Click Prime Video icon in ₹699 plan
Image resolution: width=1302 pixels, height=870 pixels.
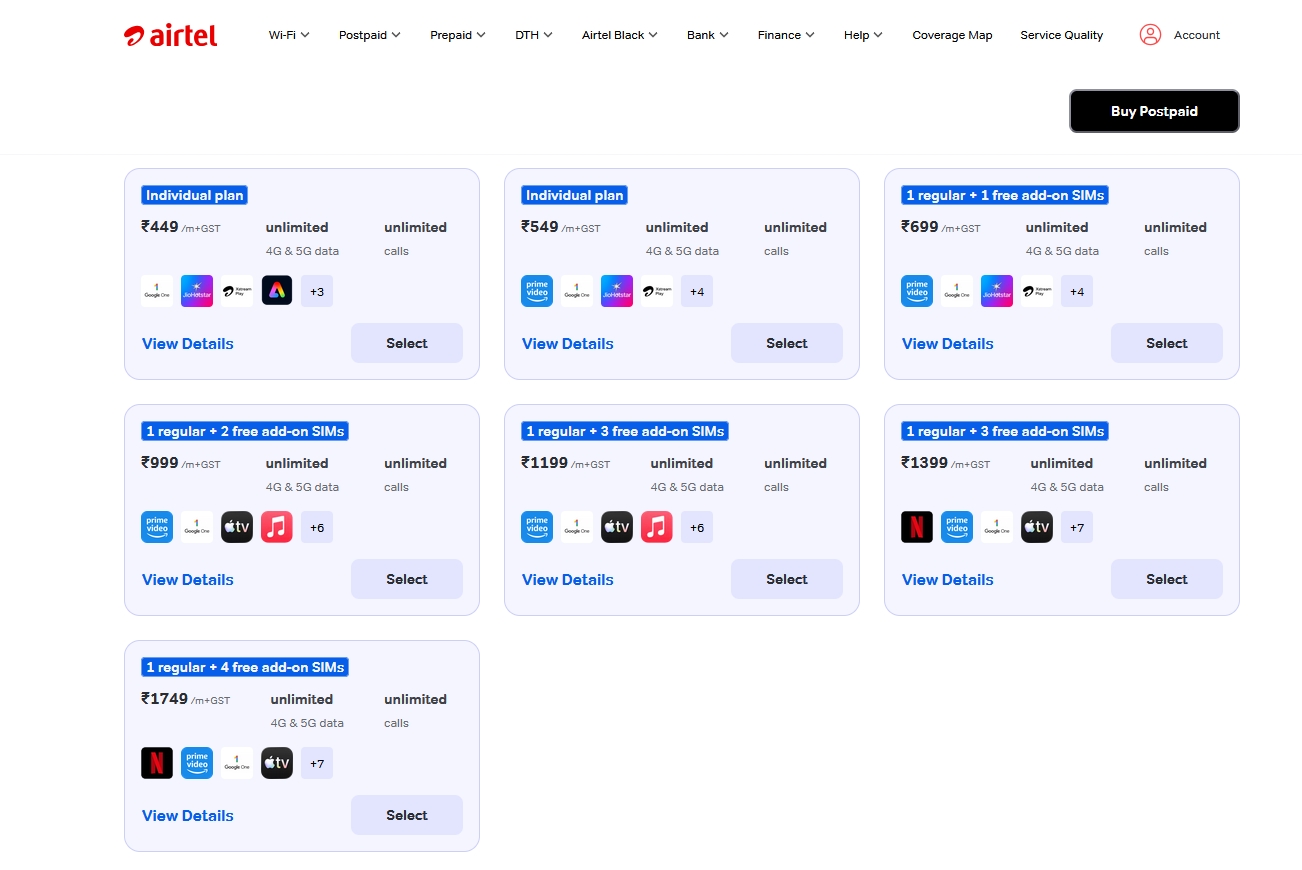click(x=917, y=291)
